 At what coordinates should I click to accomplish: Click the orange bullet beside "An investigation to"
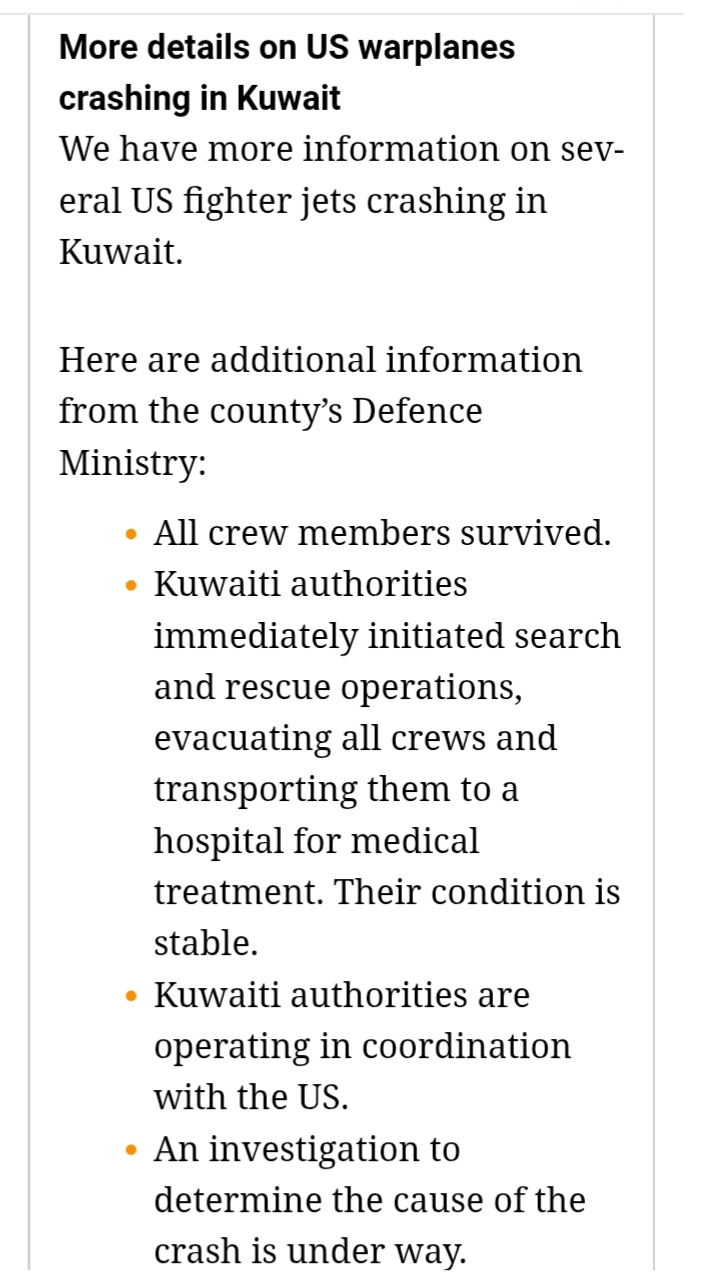tap(131, 1152)
